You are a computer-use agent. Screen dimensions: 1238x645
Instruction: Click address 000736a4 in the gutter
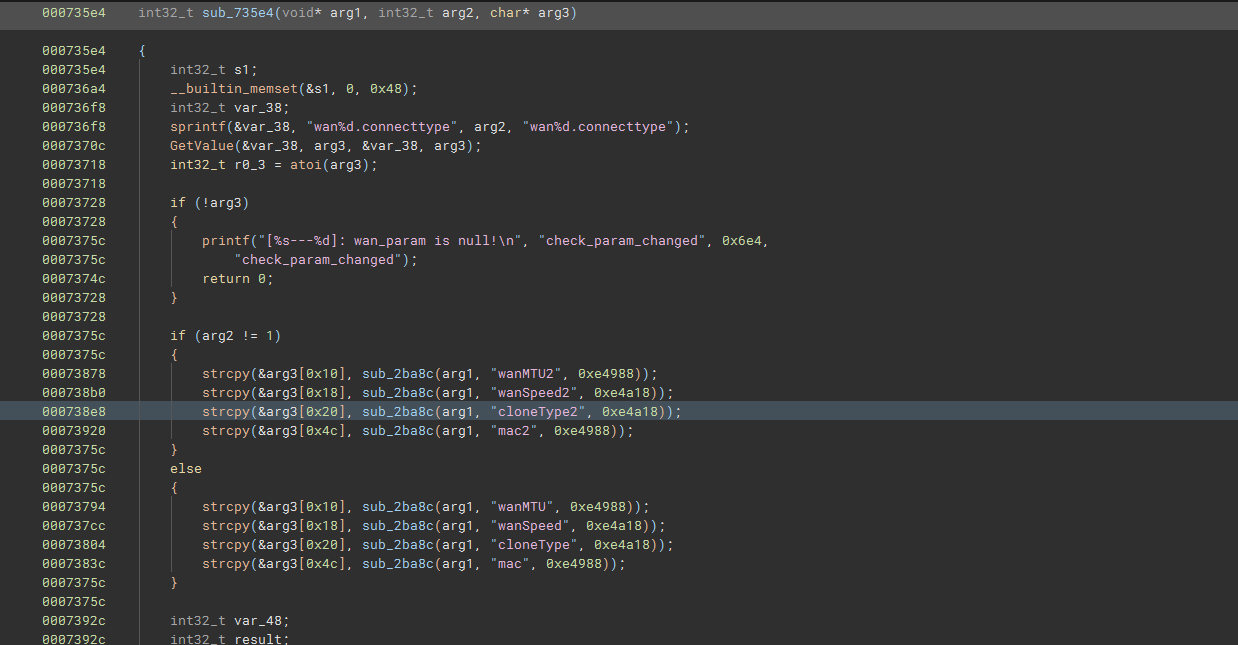pos(74,88)
